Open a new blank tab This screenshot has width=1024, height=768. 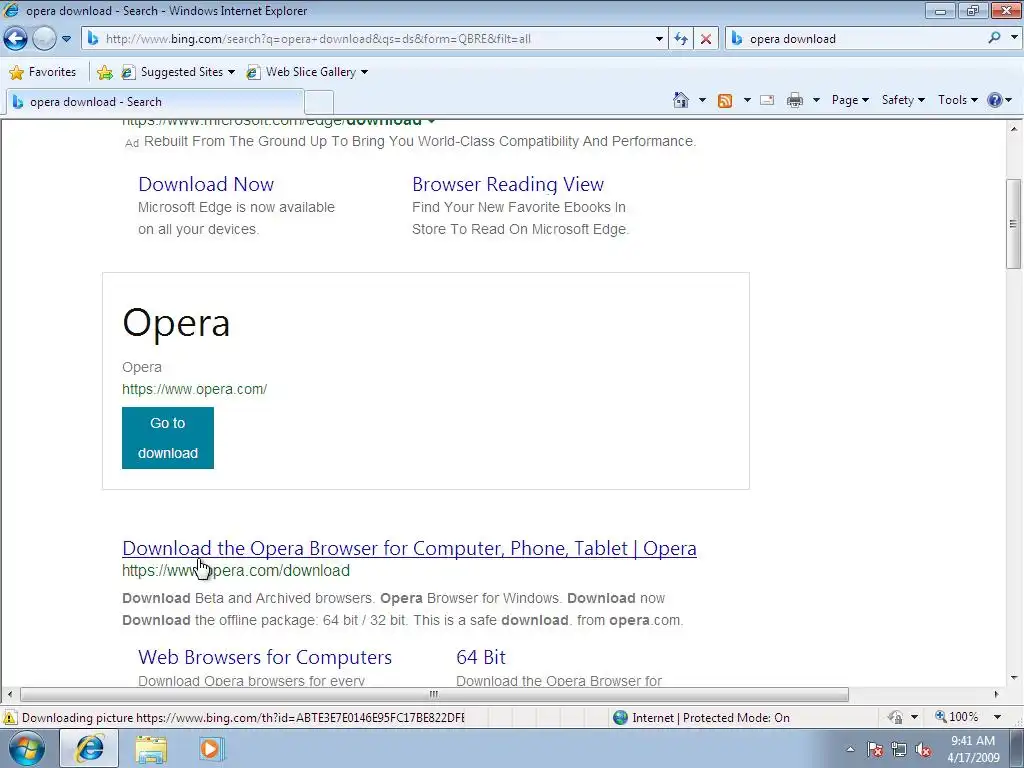tap(319, 103)
